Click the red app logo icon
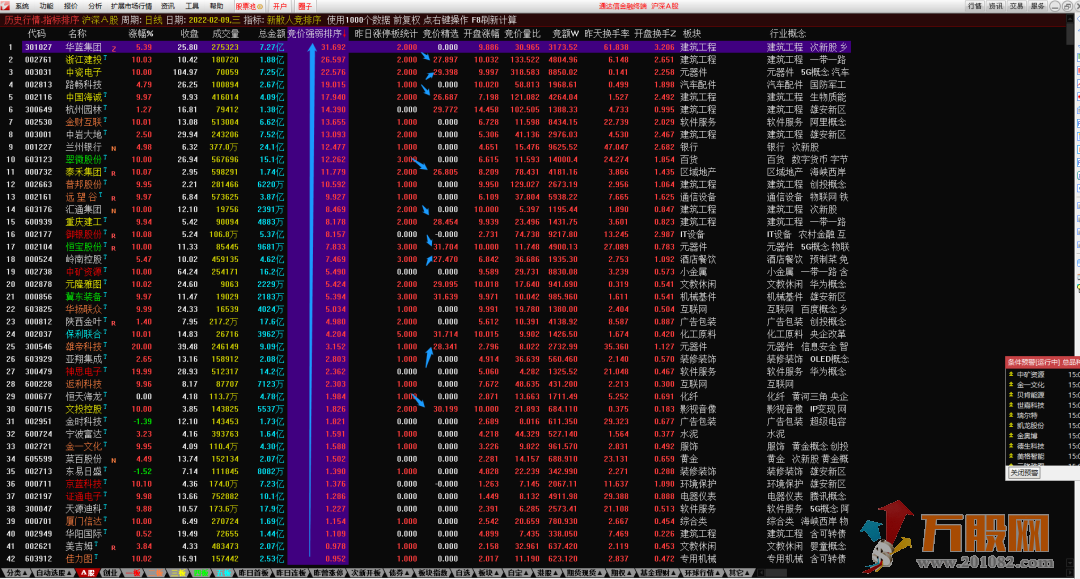This screenshot has width=1080, height=579. [6, 6]
